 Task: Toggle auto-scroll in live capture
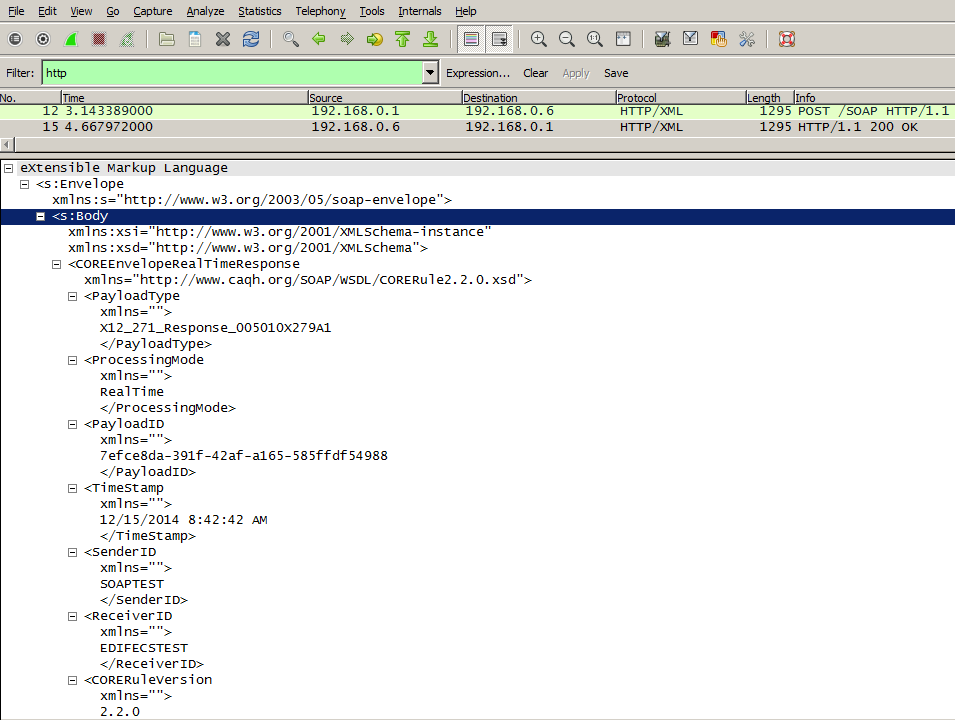click(499, 39)
